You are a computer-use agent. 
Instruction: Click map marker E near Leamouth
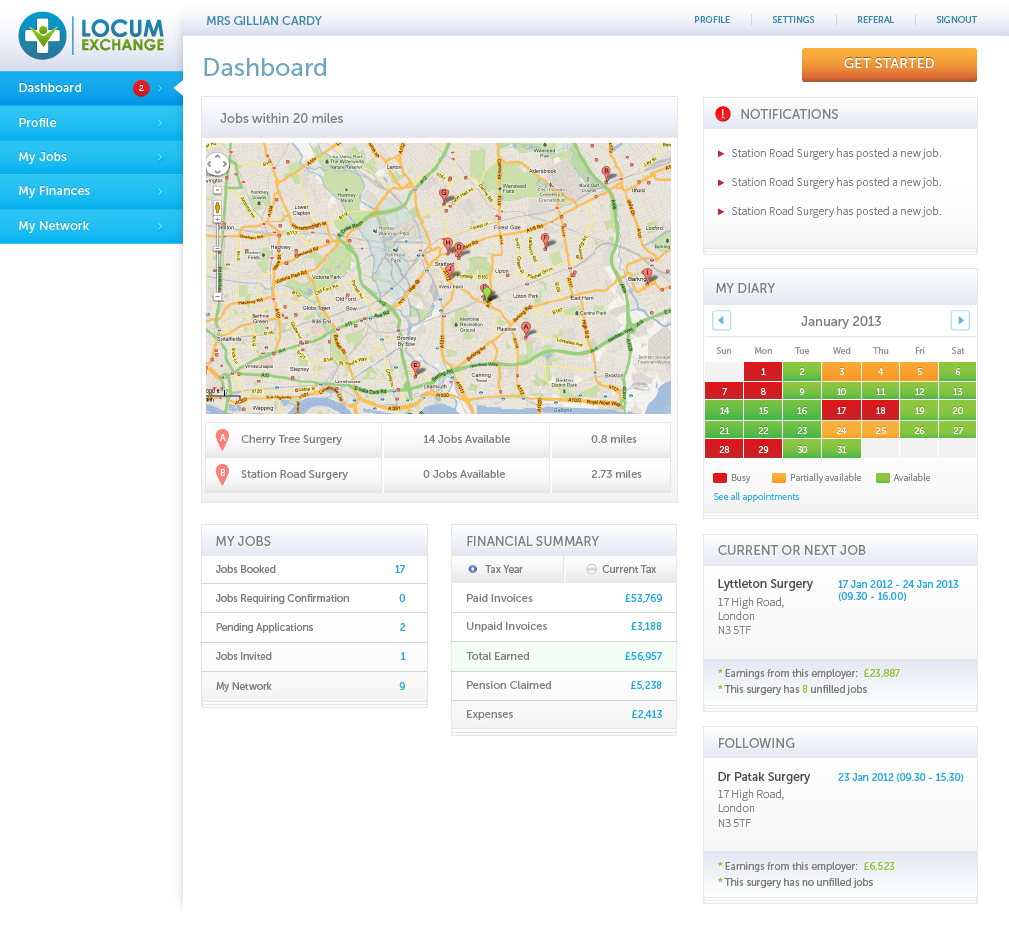click(x=417, y=369)
